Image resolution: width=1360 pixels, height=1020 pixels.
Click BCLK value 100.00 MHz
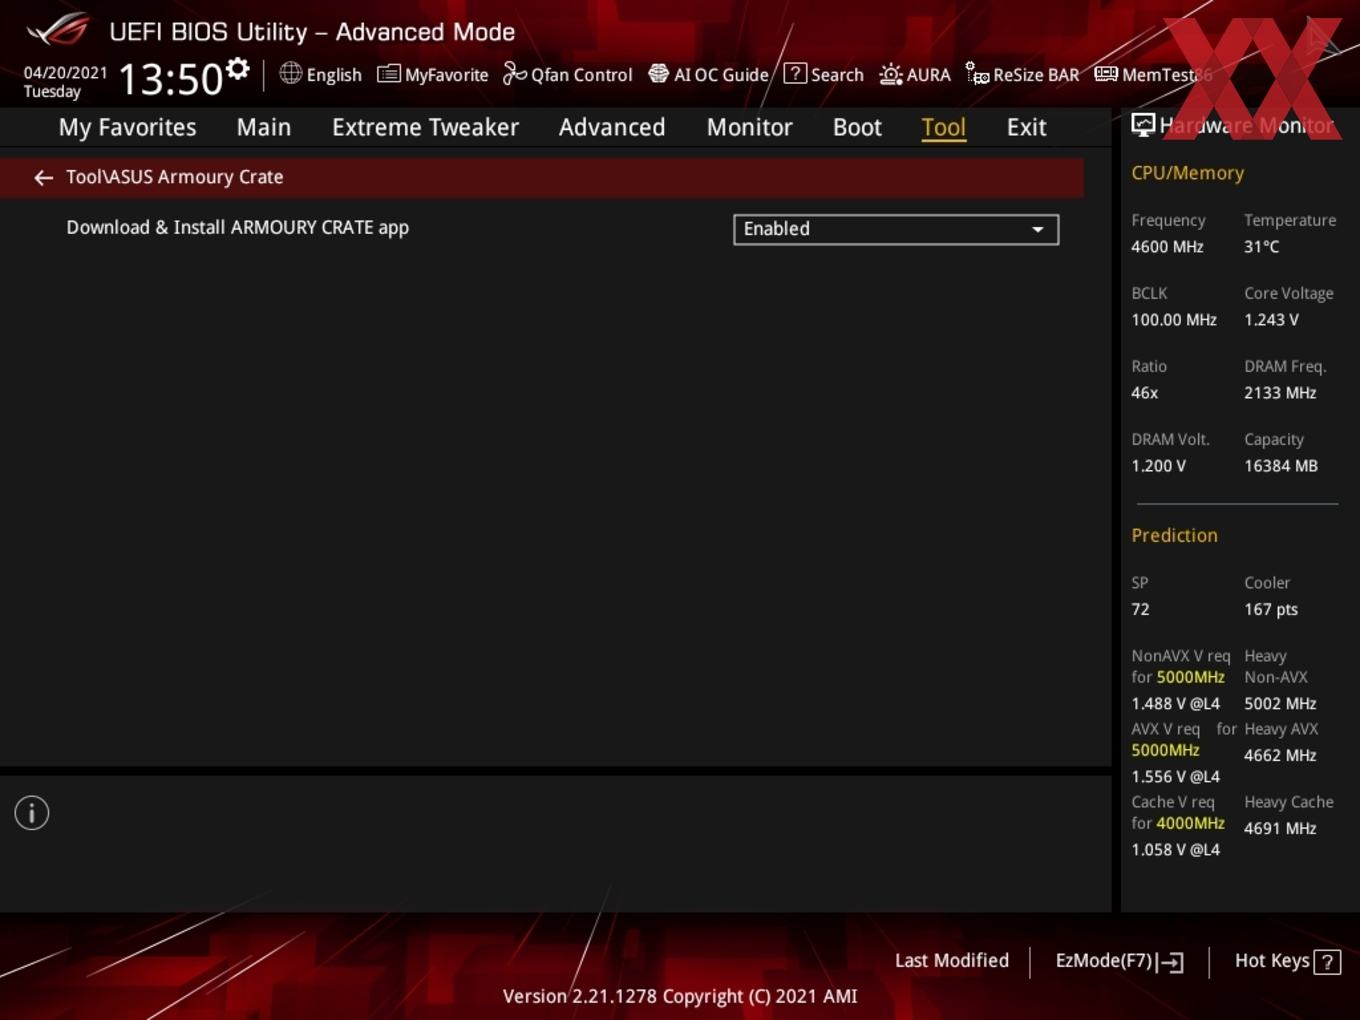[1174, 320]
